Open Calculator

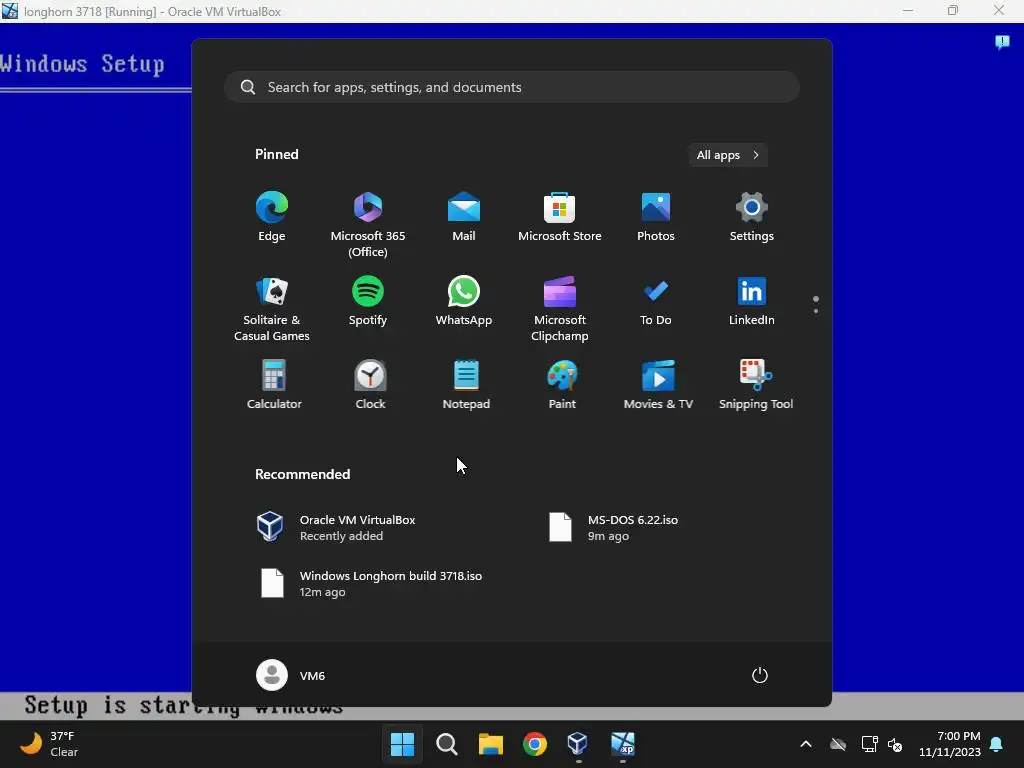point(274,385)
